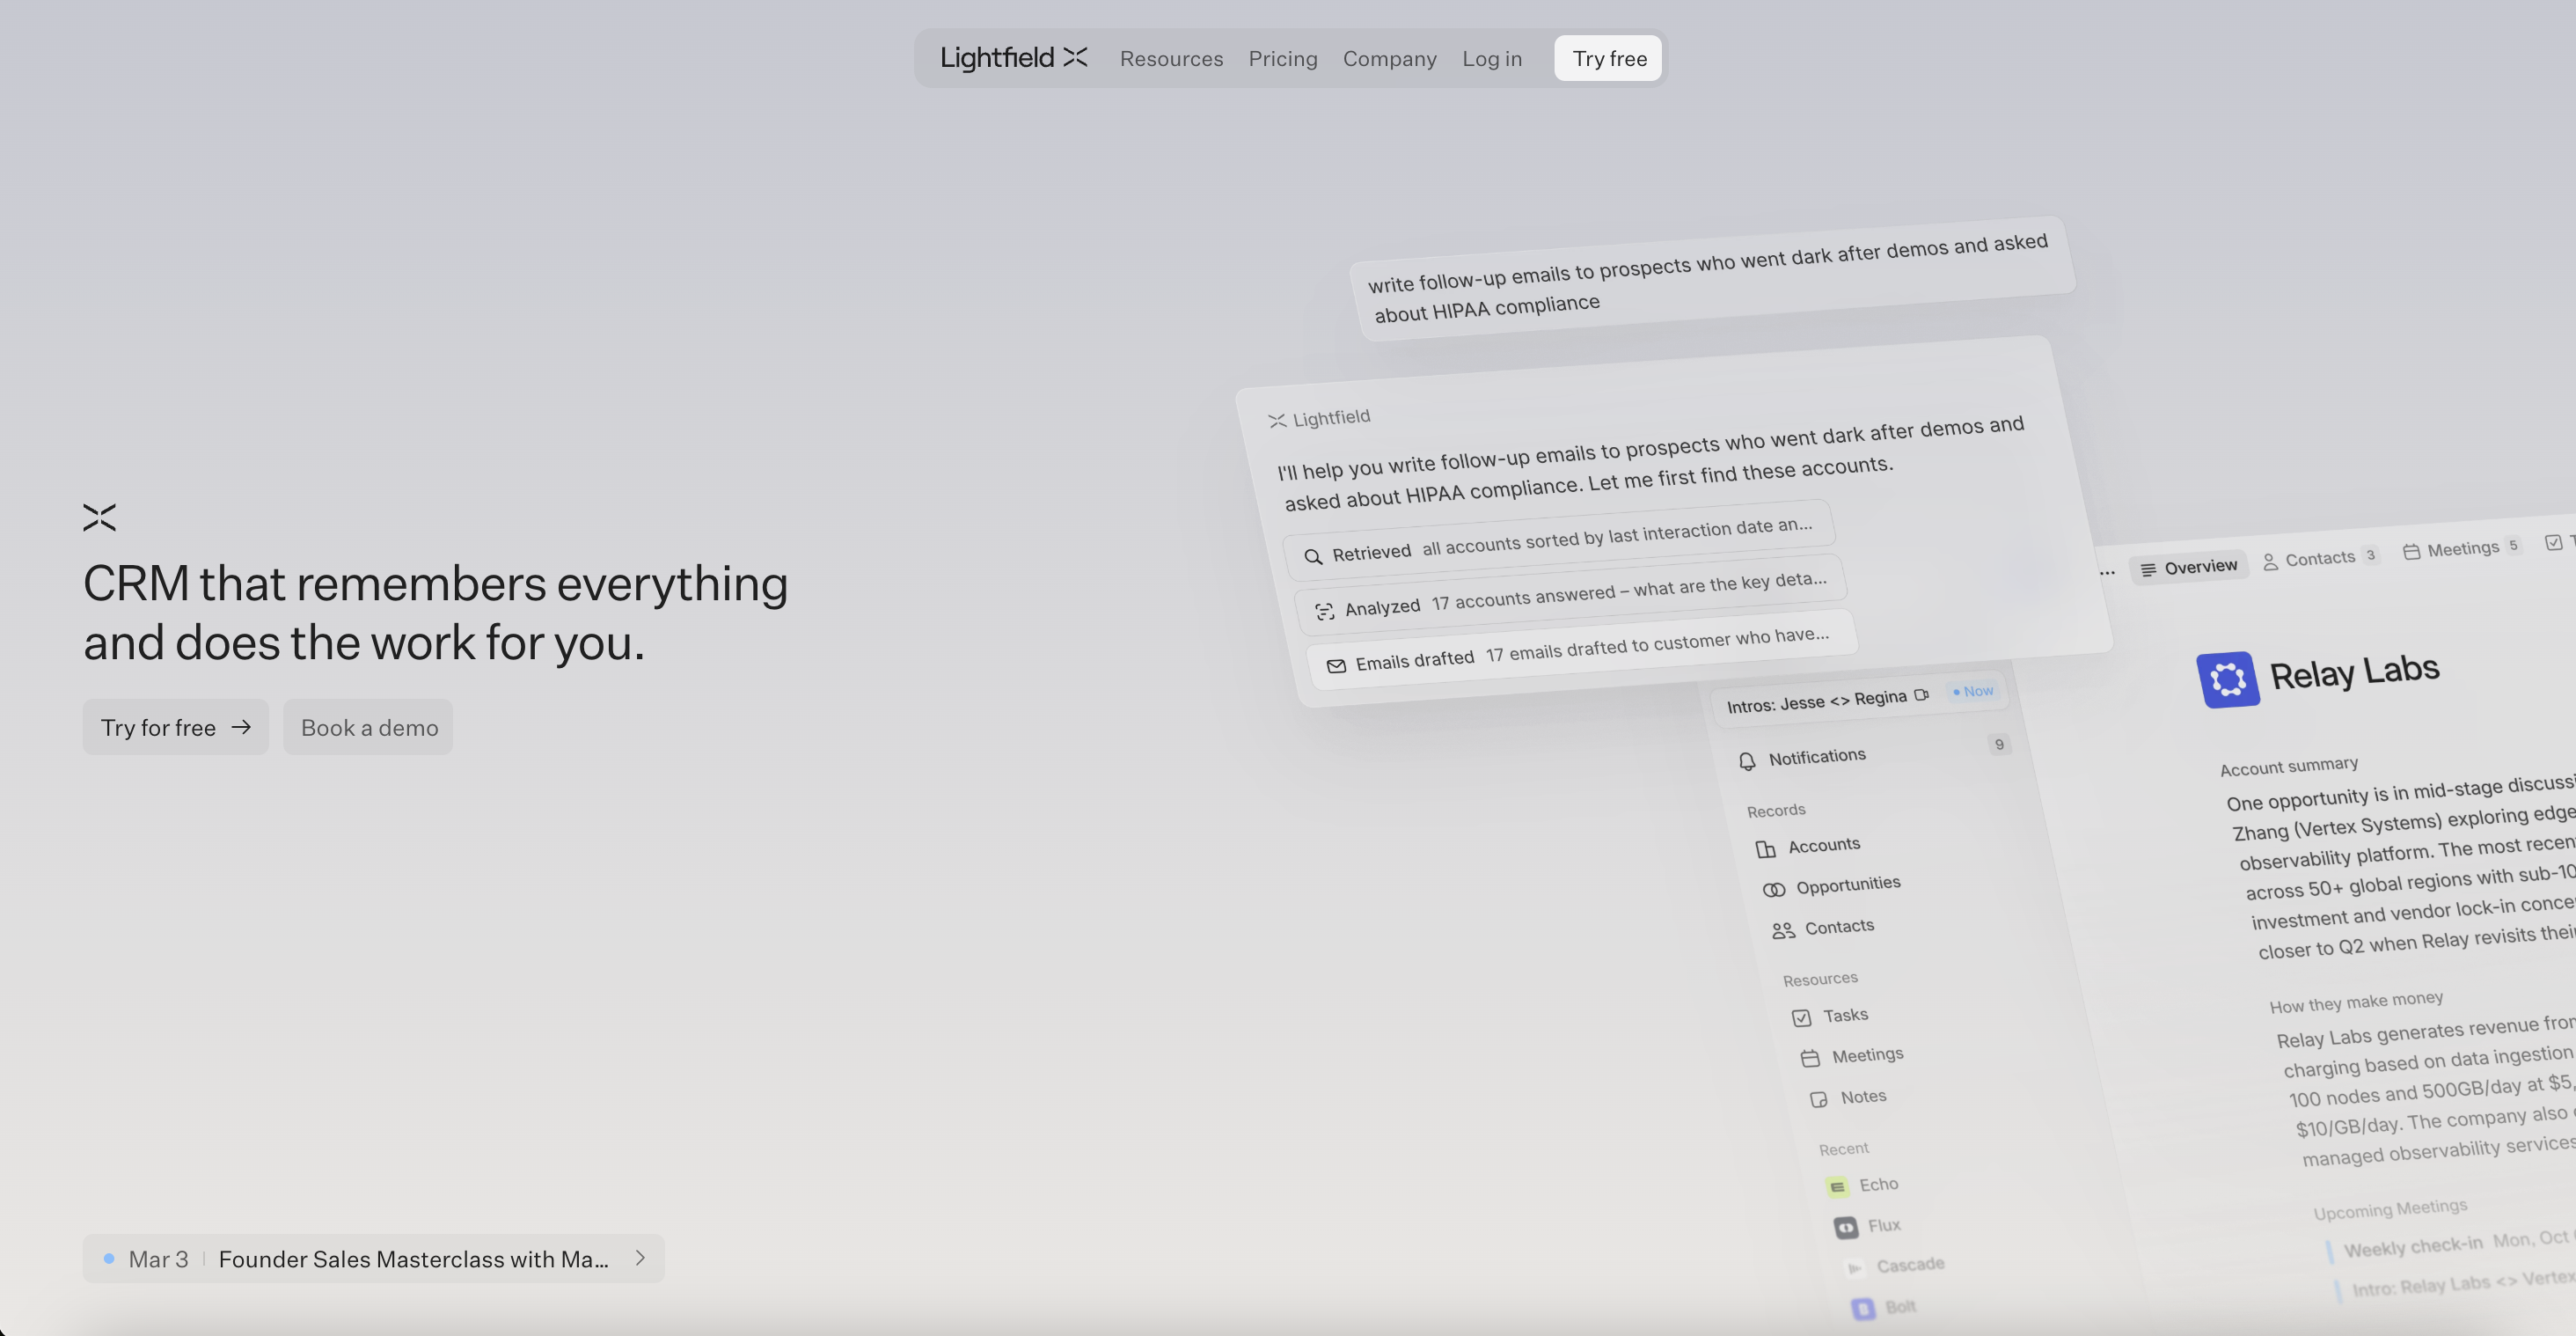Viewport: 2576px width, 1336px height.
Task: Click the Try for free button
Action: [x=175, y=727]
